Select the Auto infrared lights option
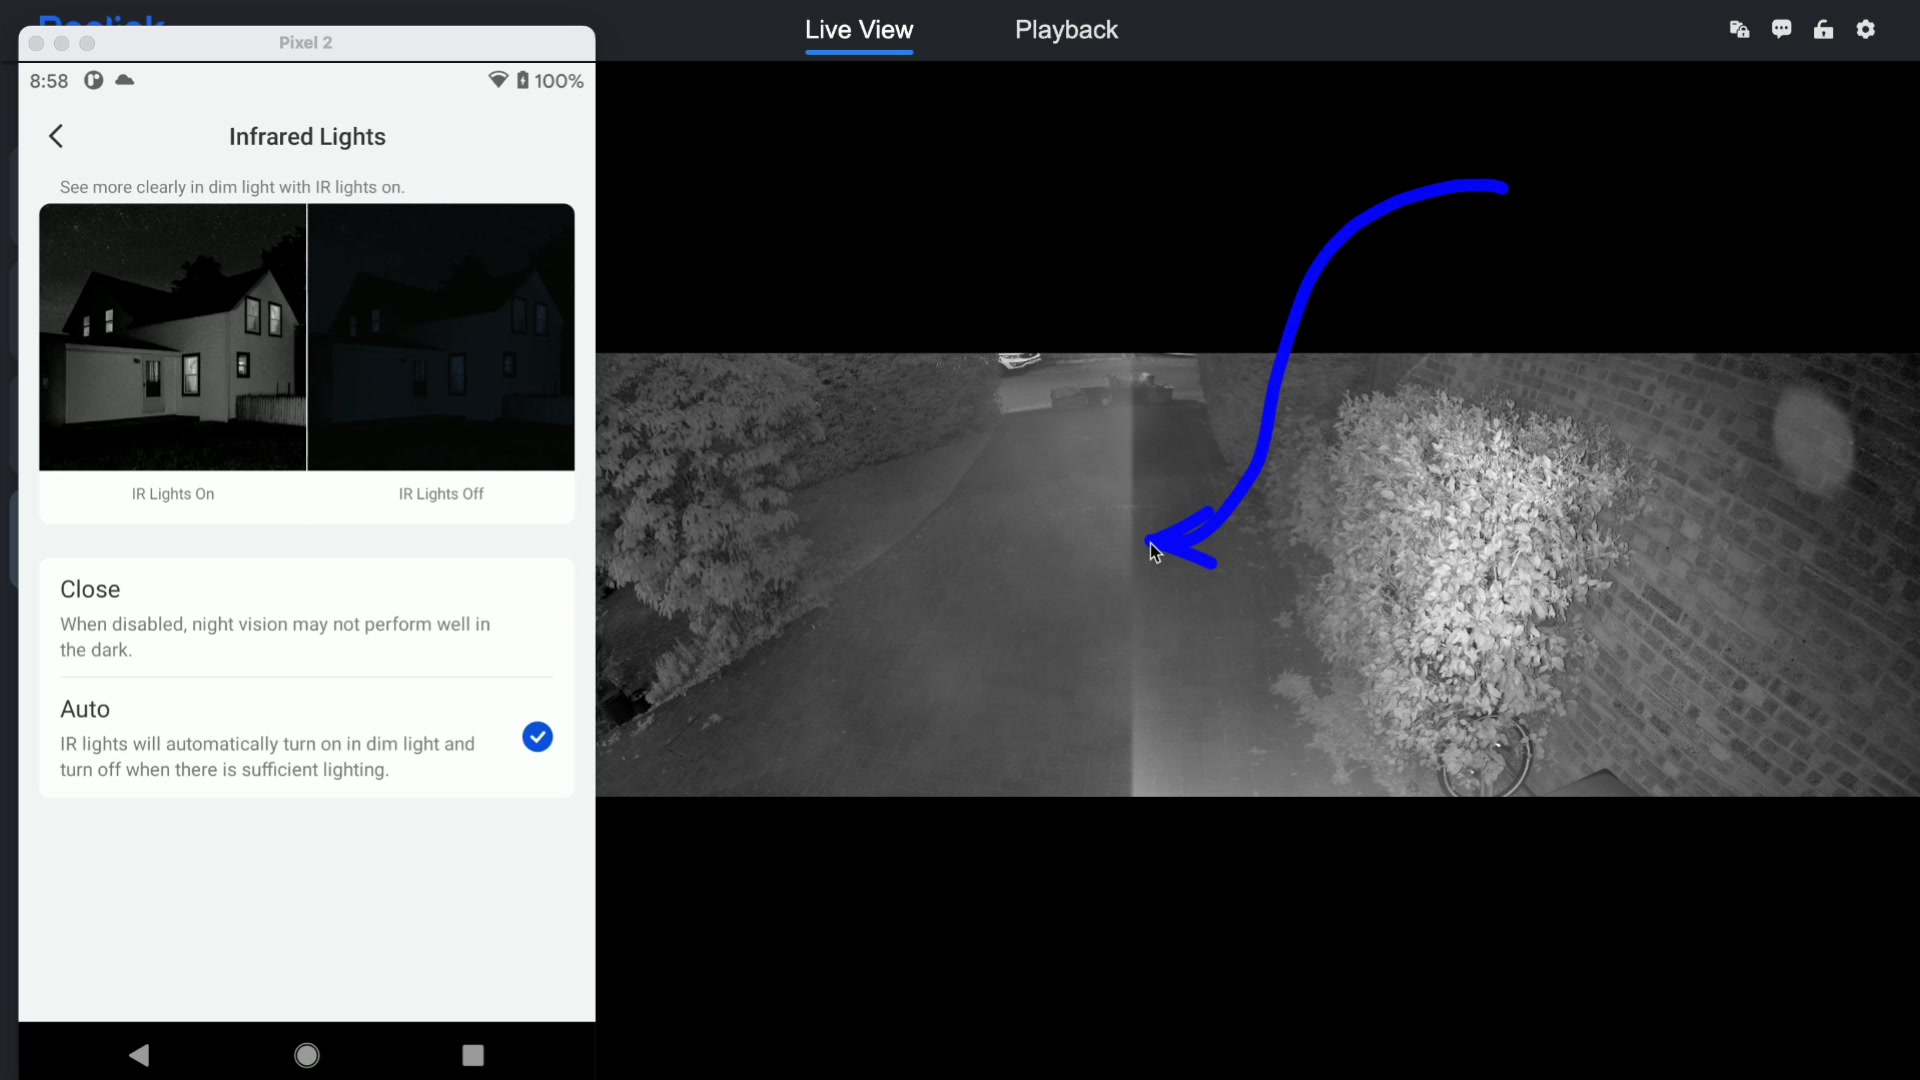The image size is (1920, 1080). click(268, 738)
